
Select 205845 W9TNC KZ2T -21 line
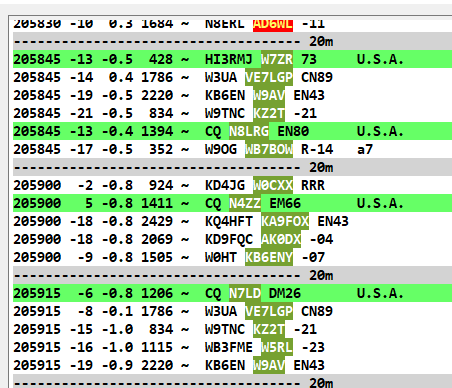click(x=232, y=113)
